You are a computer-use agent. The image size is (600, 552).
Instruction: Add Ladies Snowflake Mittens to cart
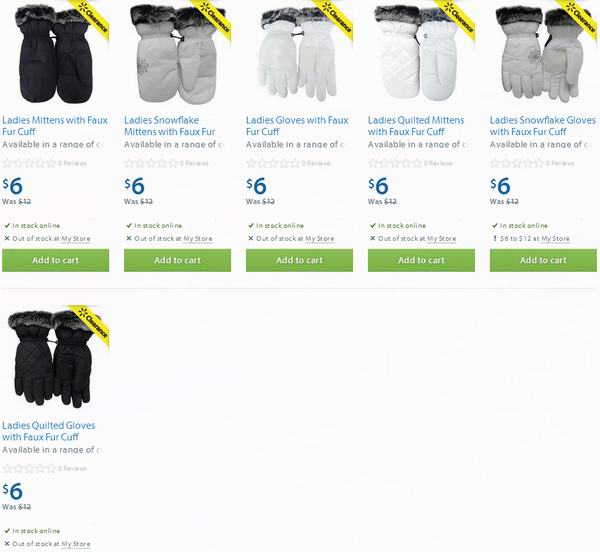click(177, 261)
